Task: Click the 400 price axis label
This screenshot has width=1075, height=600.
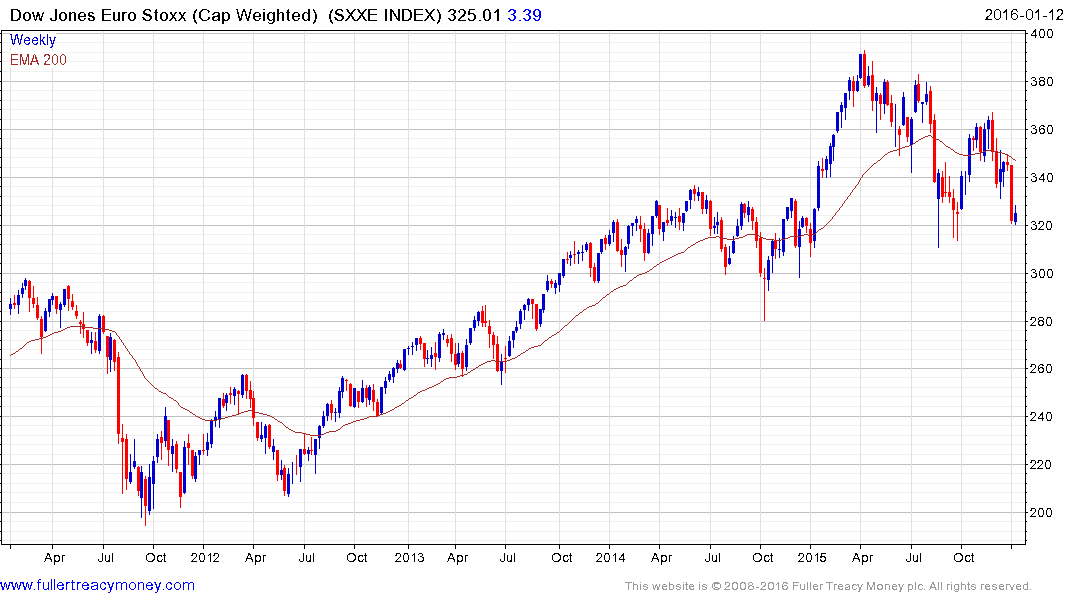Action: click(1042, 34)
